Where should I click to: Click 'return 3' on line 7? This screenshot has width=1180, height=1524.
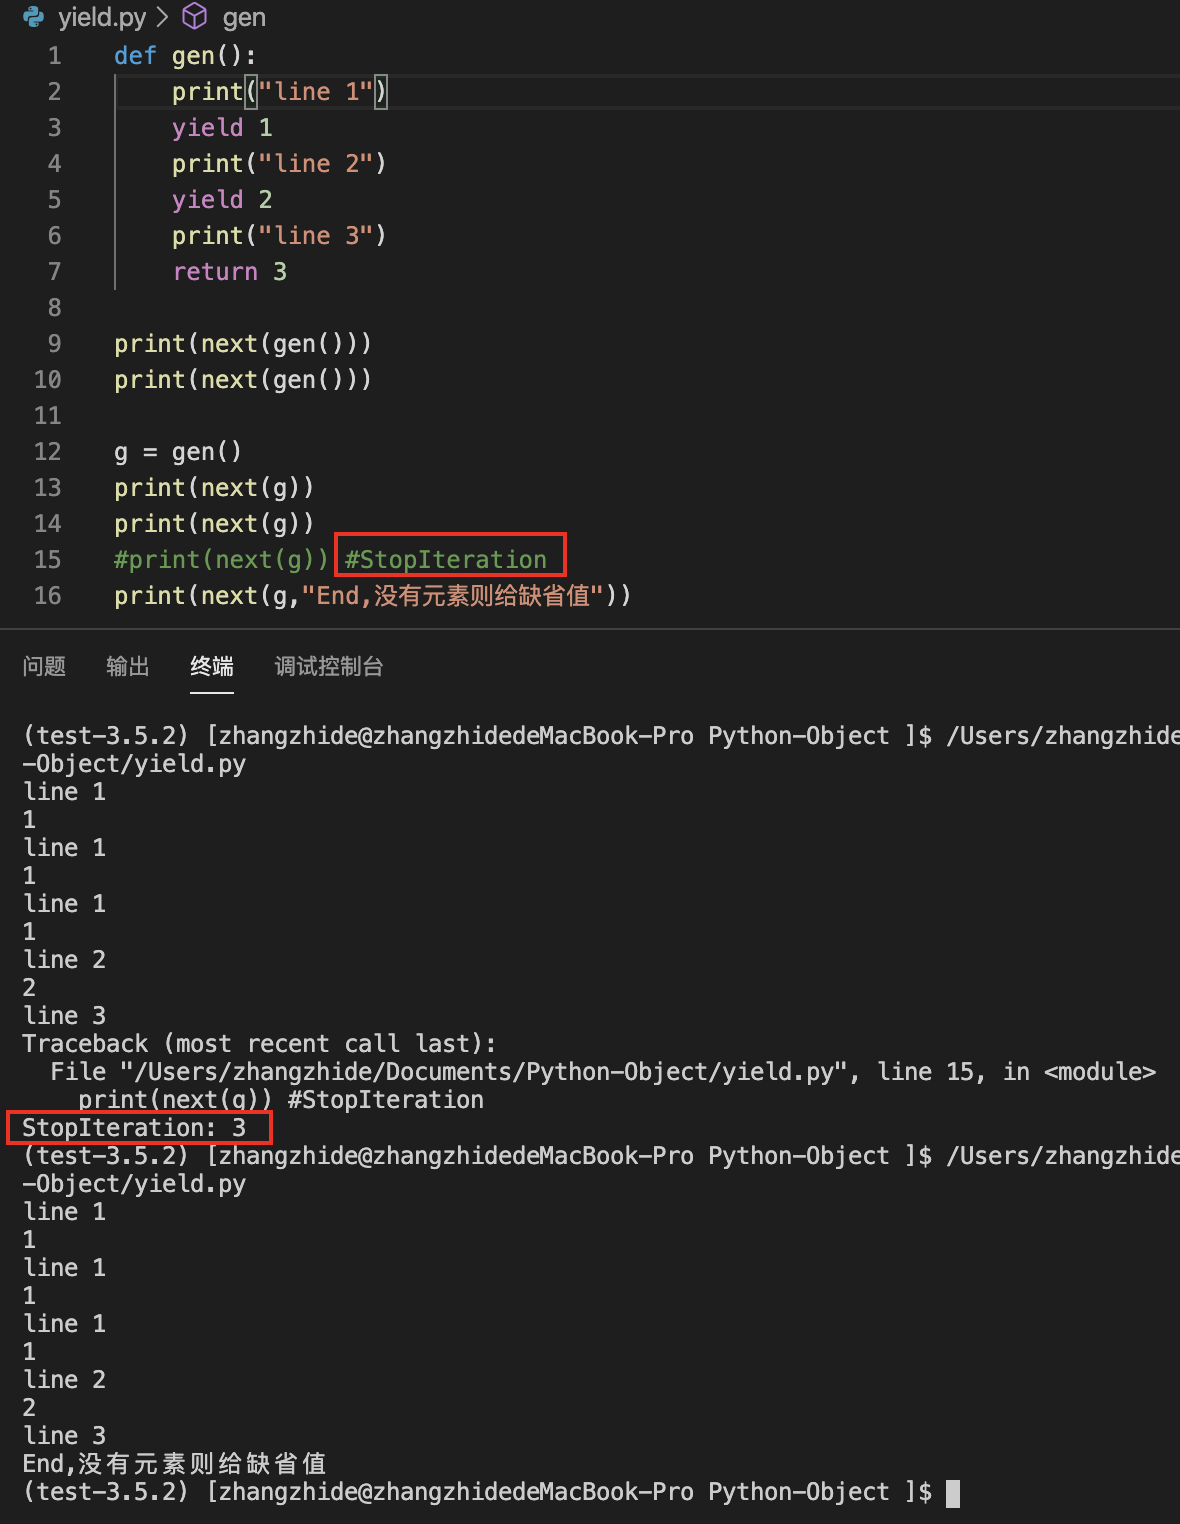[x=230, y=272]
